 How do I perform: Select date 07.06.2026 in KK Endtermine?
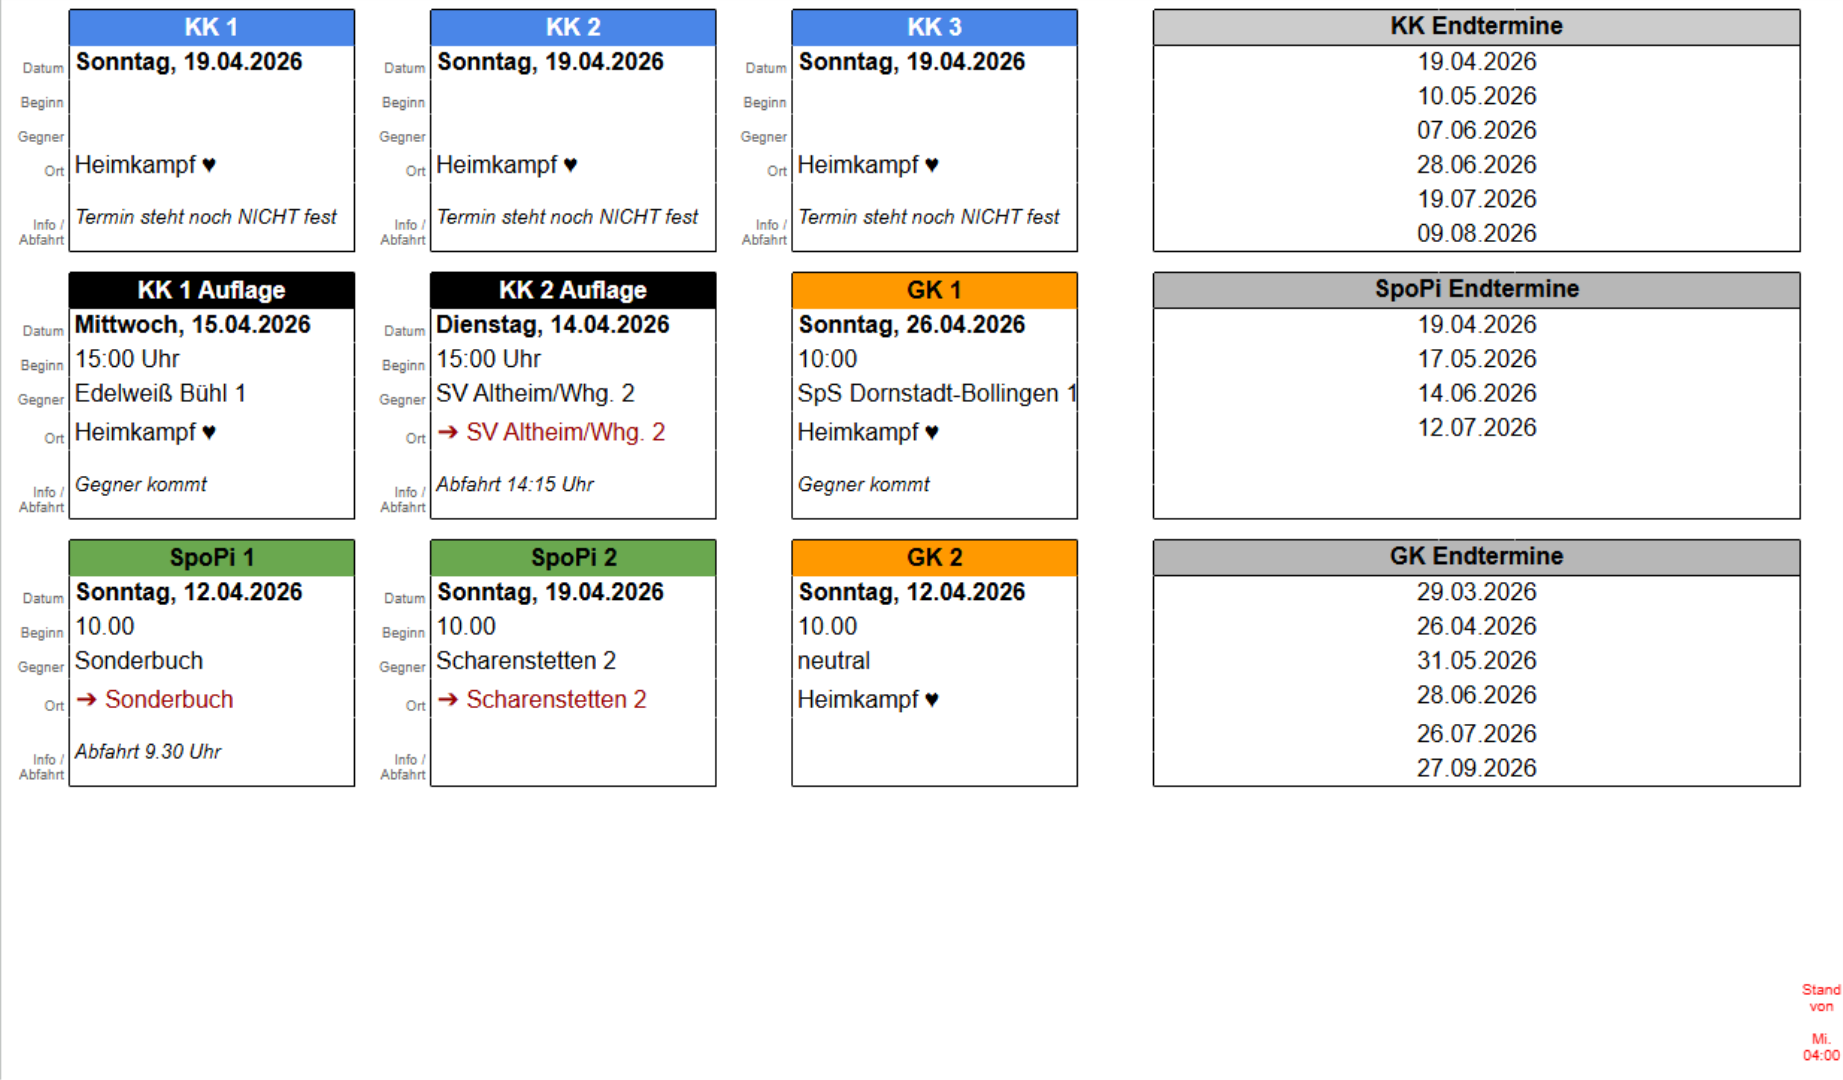(1476, 130)
